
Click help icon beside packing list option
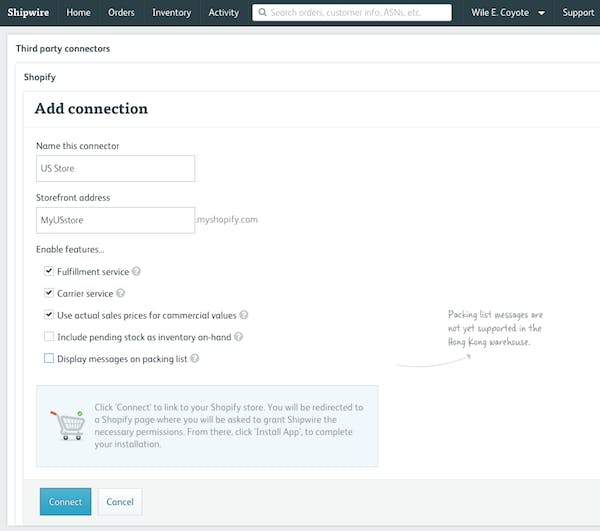tap(195, 358)
